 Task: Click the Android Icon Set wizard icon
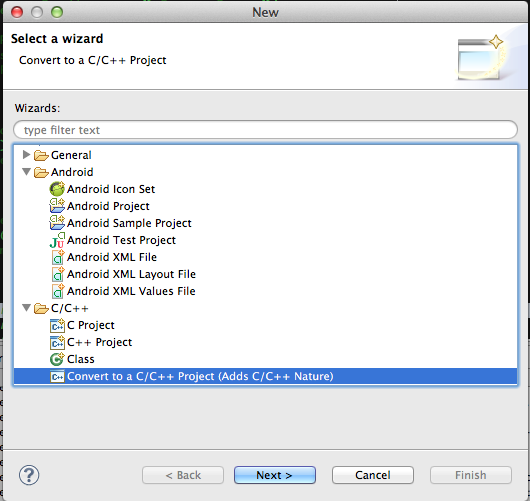coord(57,189)
